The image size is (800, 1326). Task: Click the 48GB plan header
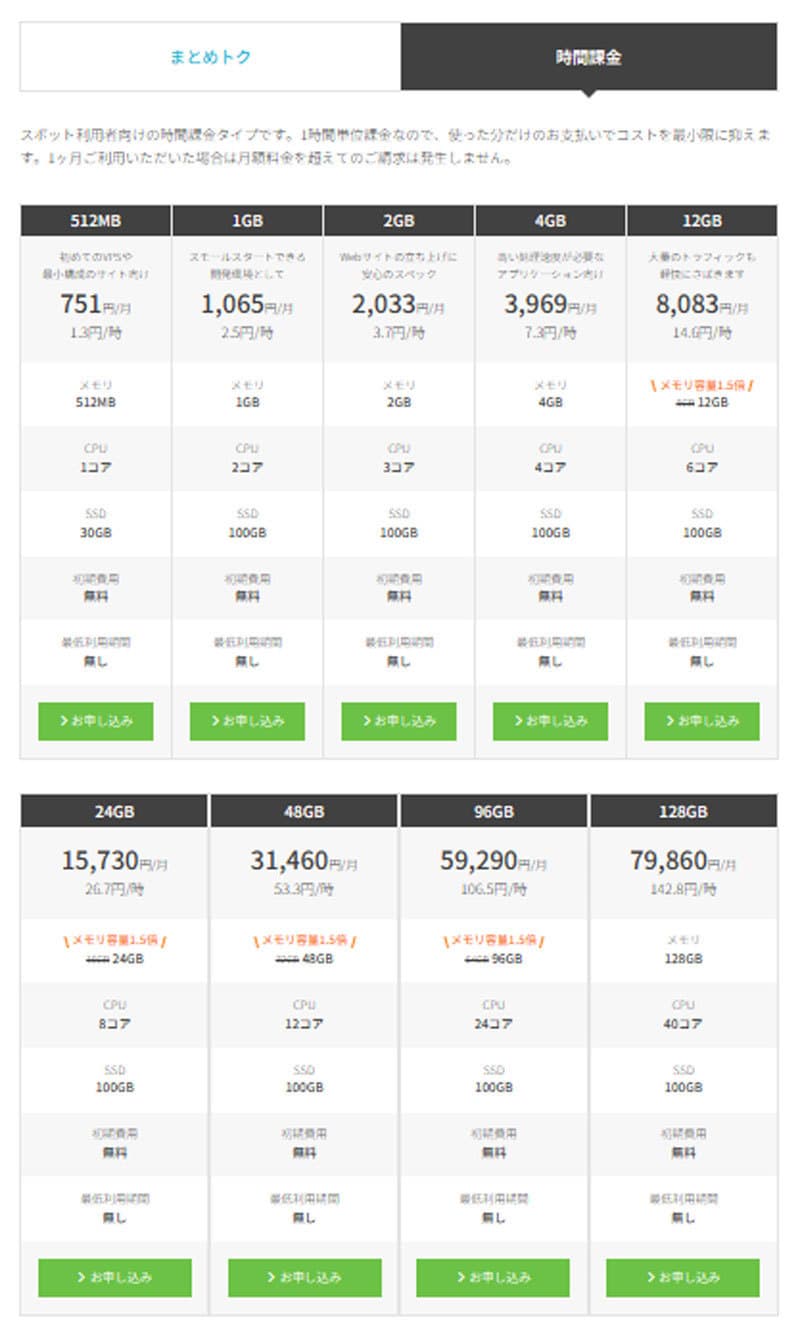[x=305, y=811]
